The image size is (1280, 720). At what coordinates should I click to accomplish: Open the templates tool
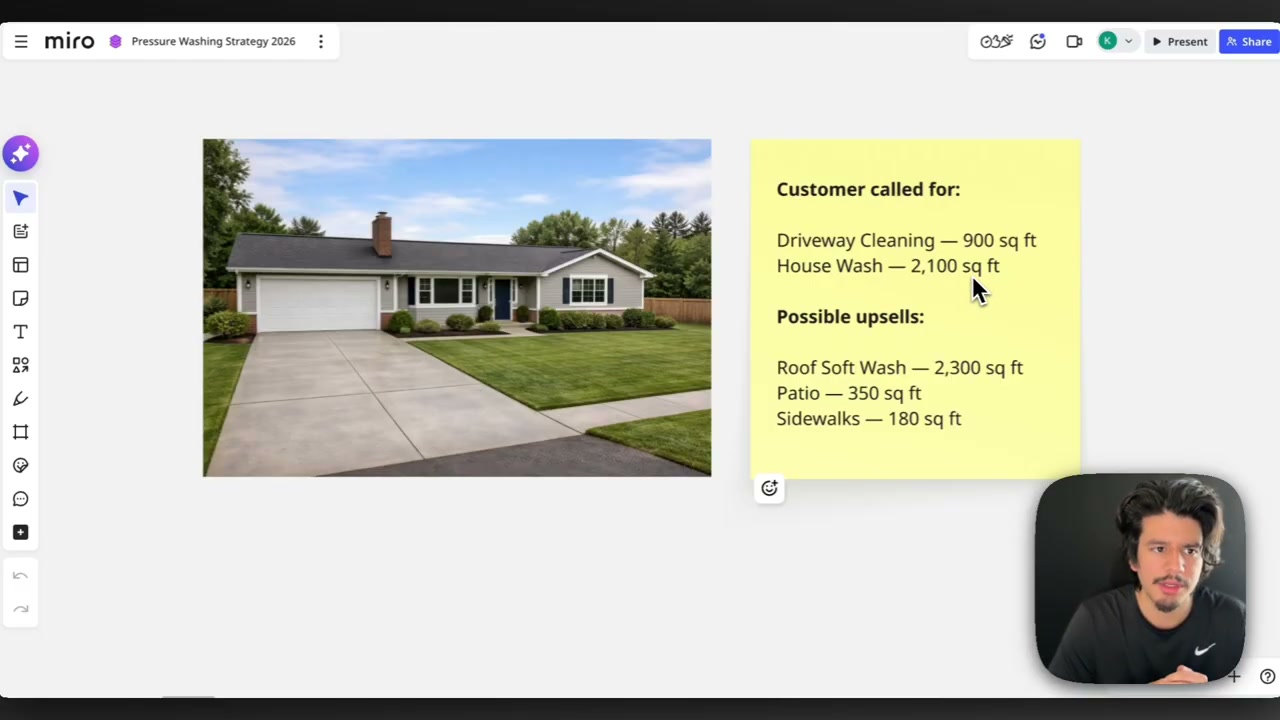(20, 265)
